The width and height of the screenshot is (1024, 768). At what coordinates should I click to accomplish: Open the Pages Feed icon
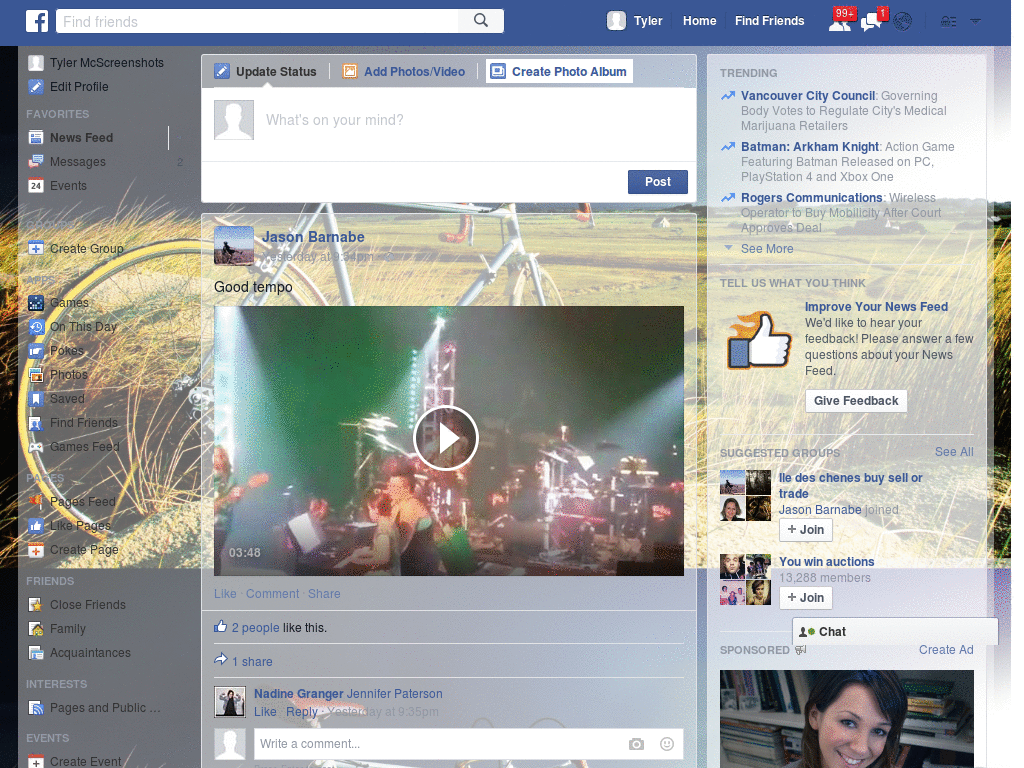click(36, 502)
